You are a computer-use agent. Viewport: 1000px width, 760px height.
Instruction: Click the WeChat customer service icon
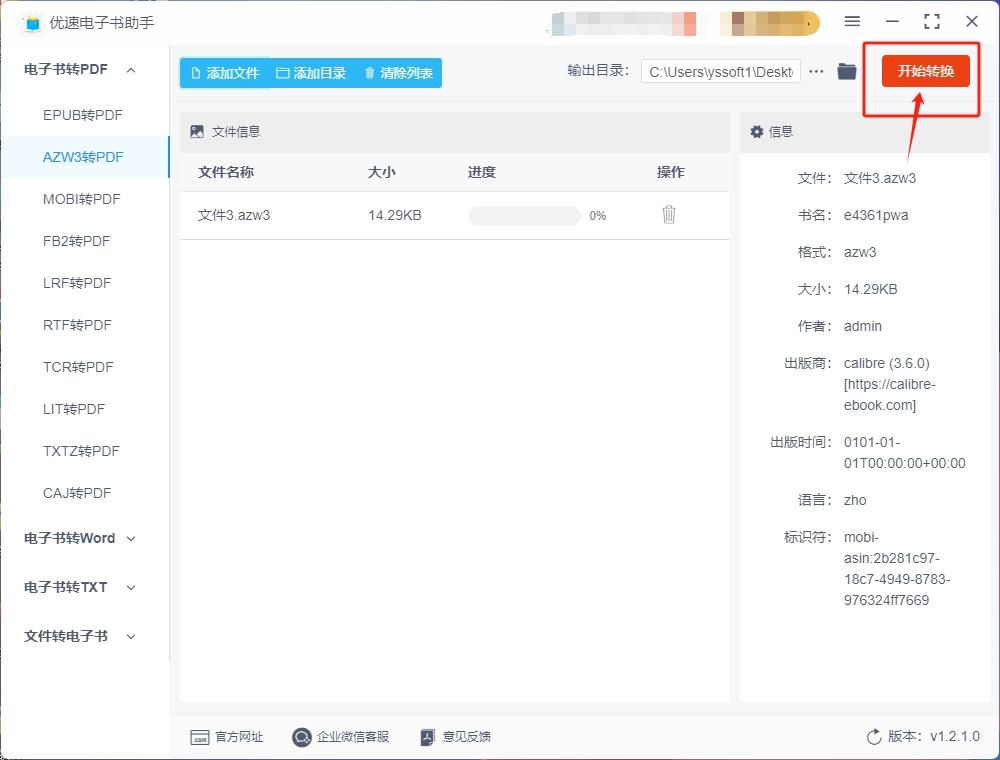pos(301,738)
